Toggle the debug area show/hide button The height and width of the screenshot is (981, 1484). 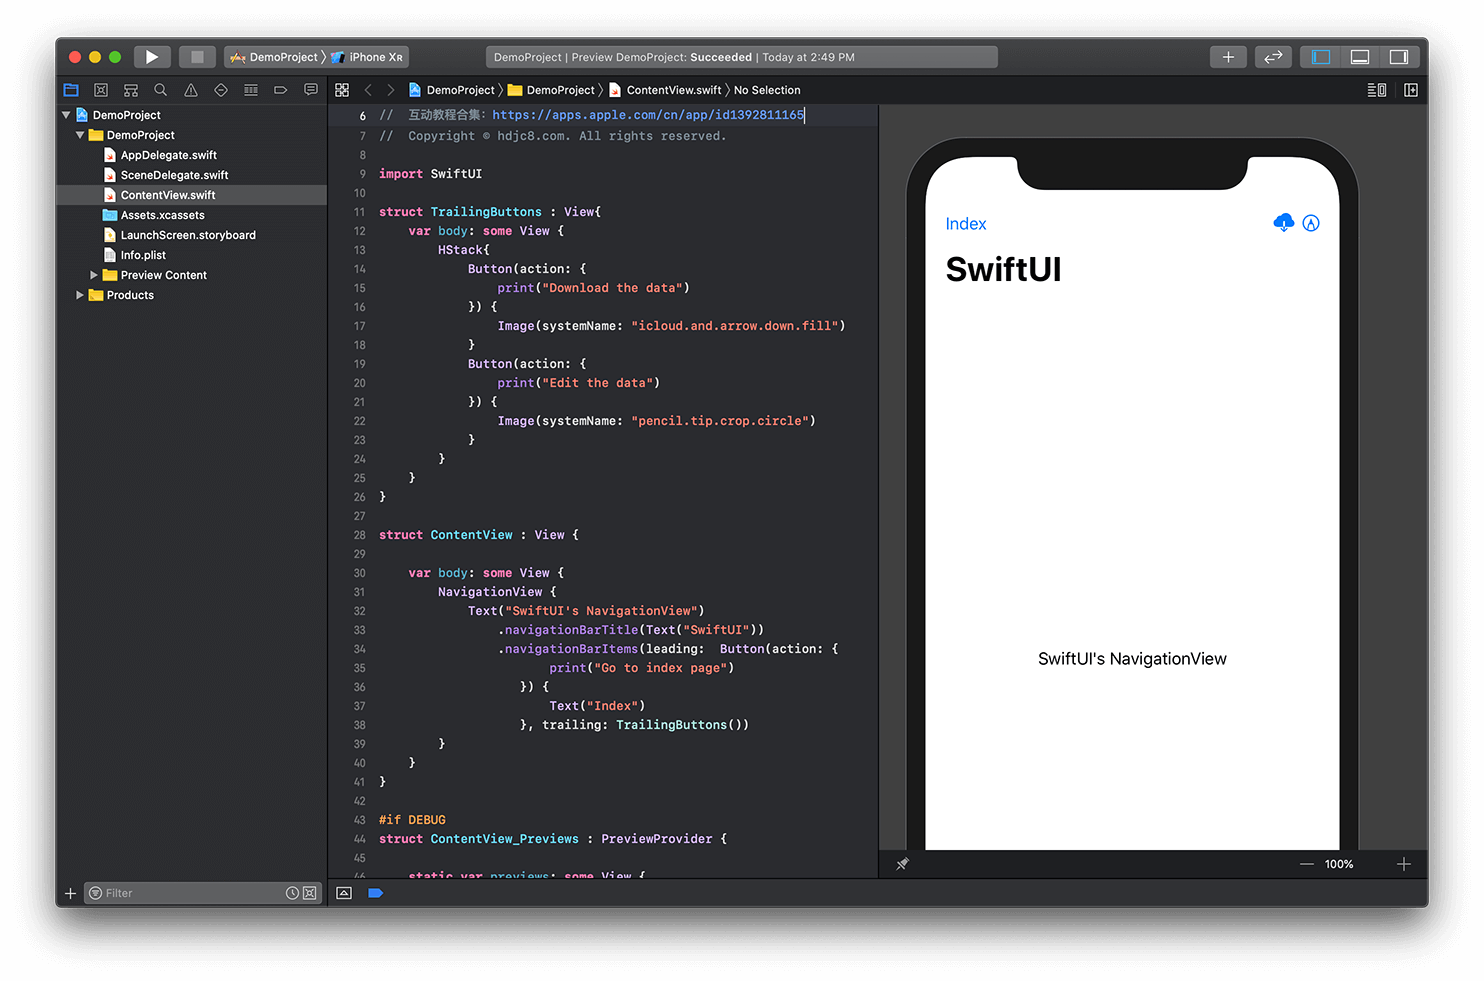pyautogui.click(x=344, y=893)
